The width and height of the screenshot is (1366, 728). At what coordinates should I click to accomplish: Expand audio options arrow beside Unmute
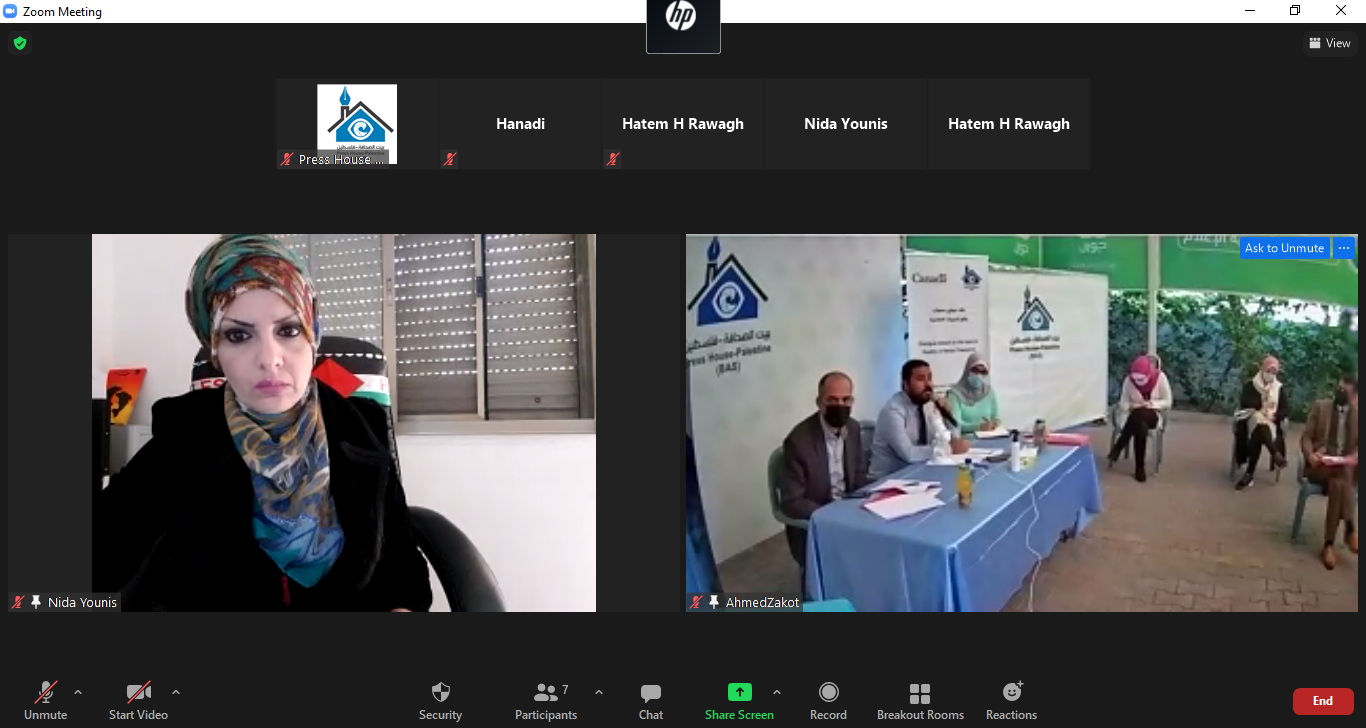(78, 692)
